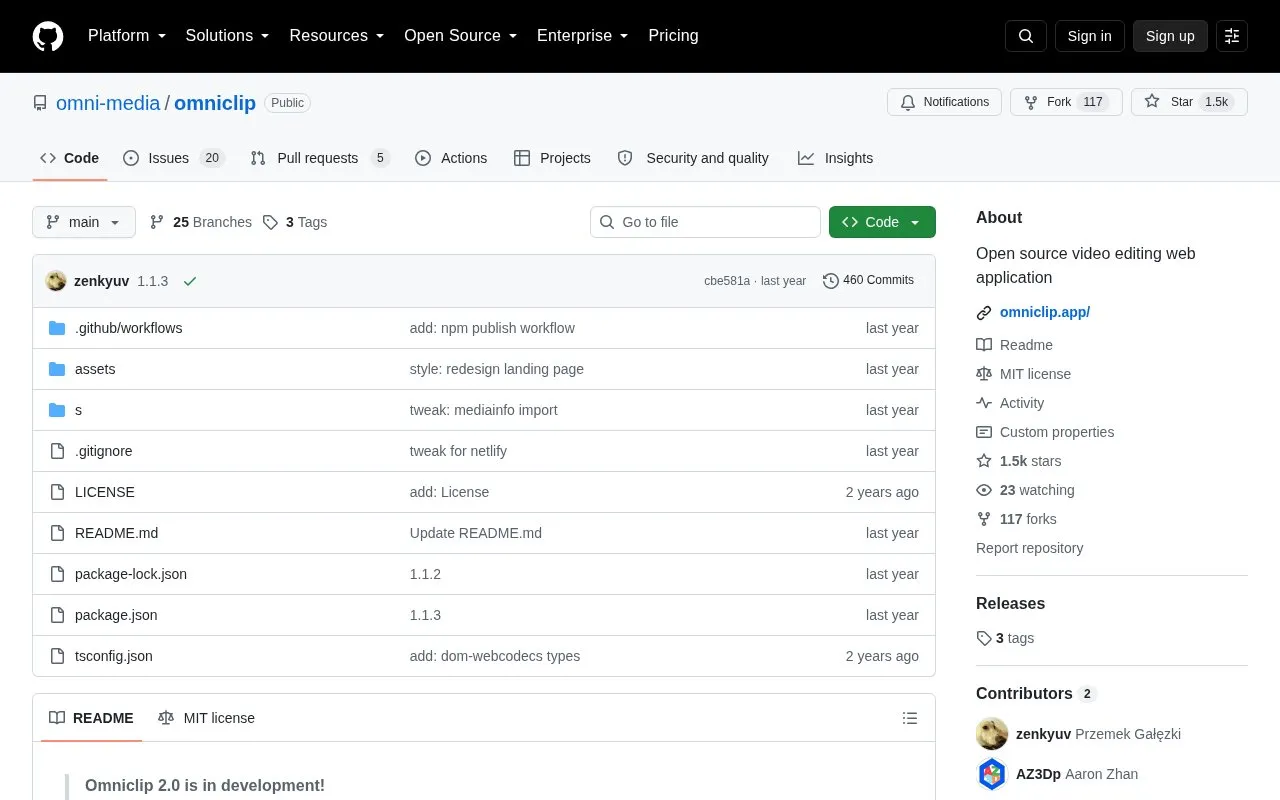Open the s folder
The image size is (1280, 800).
pyautogui.click(x=78, y=410)
